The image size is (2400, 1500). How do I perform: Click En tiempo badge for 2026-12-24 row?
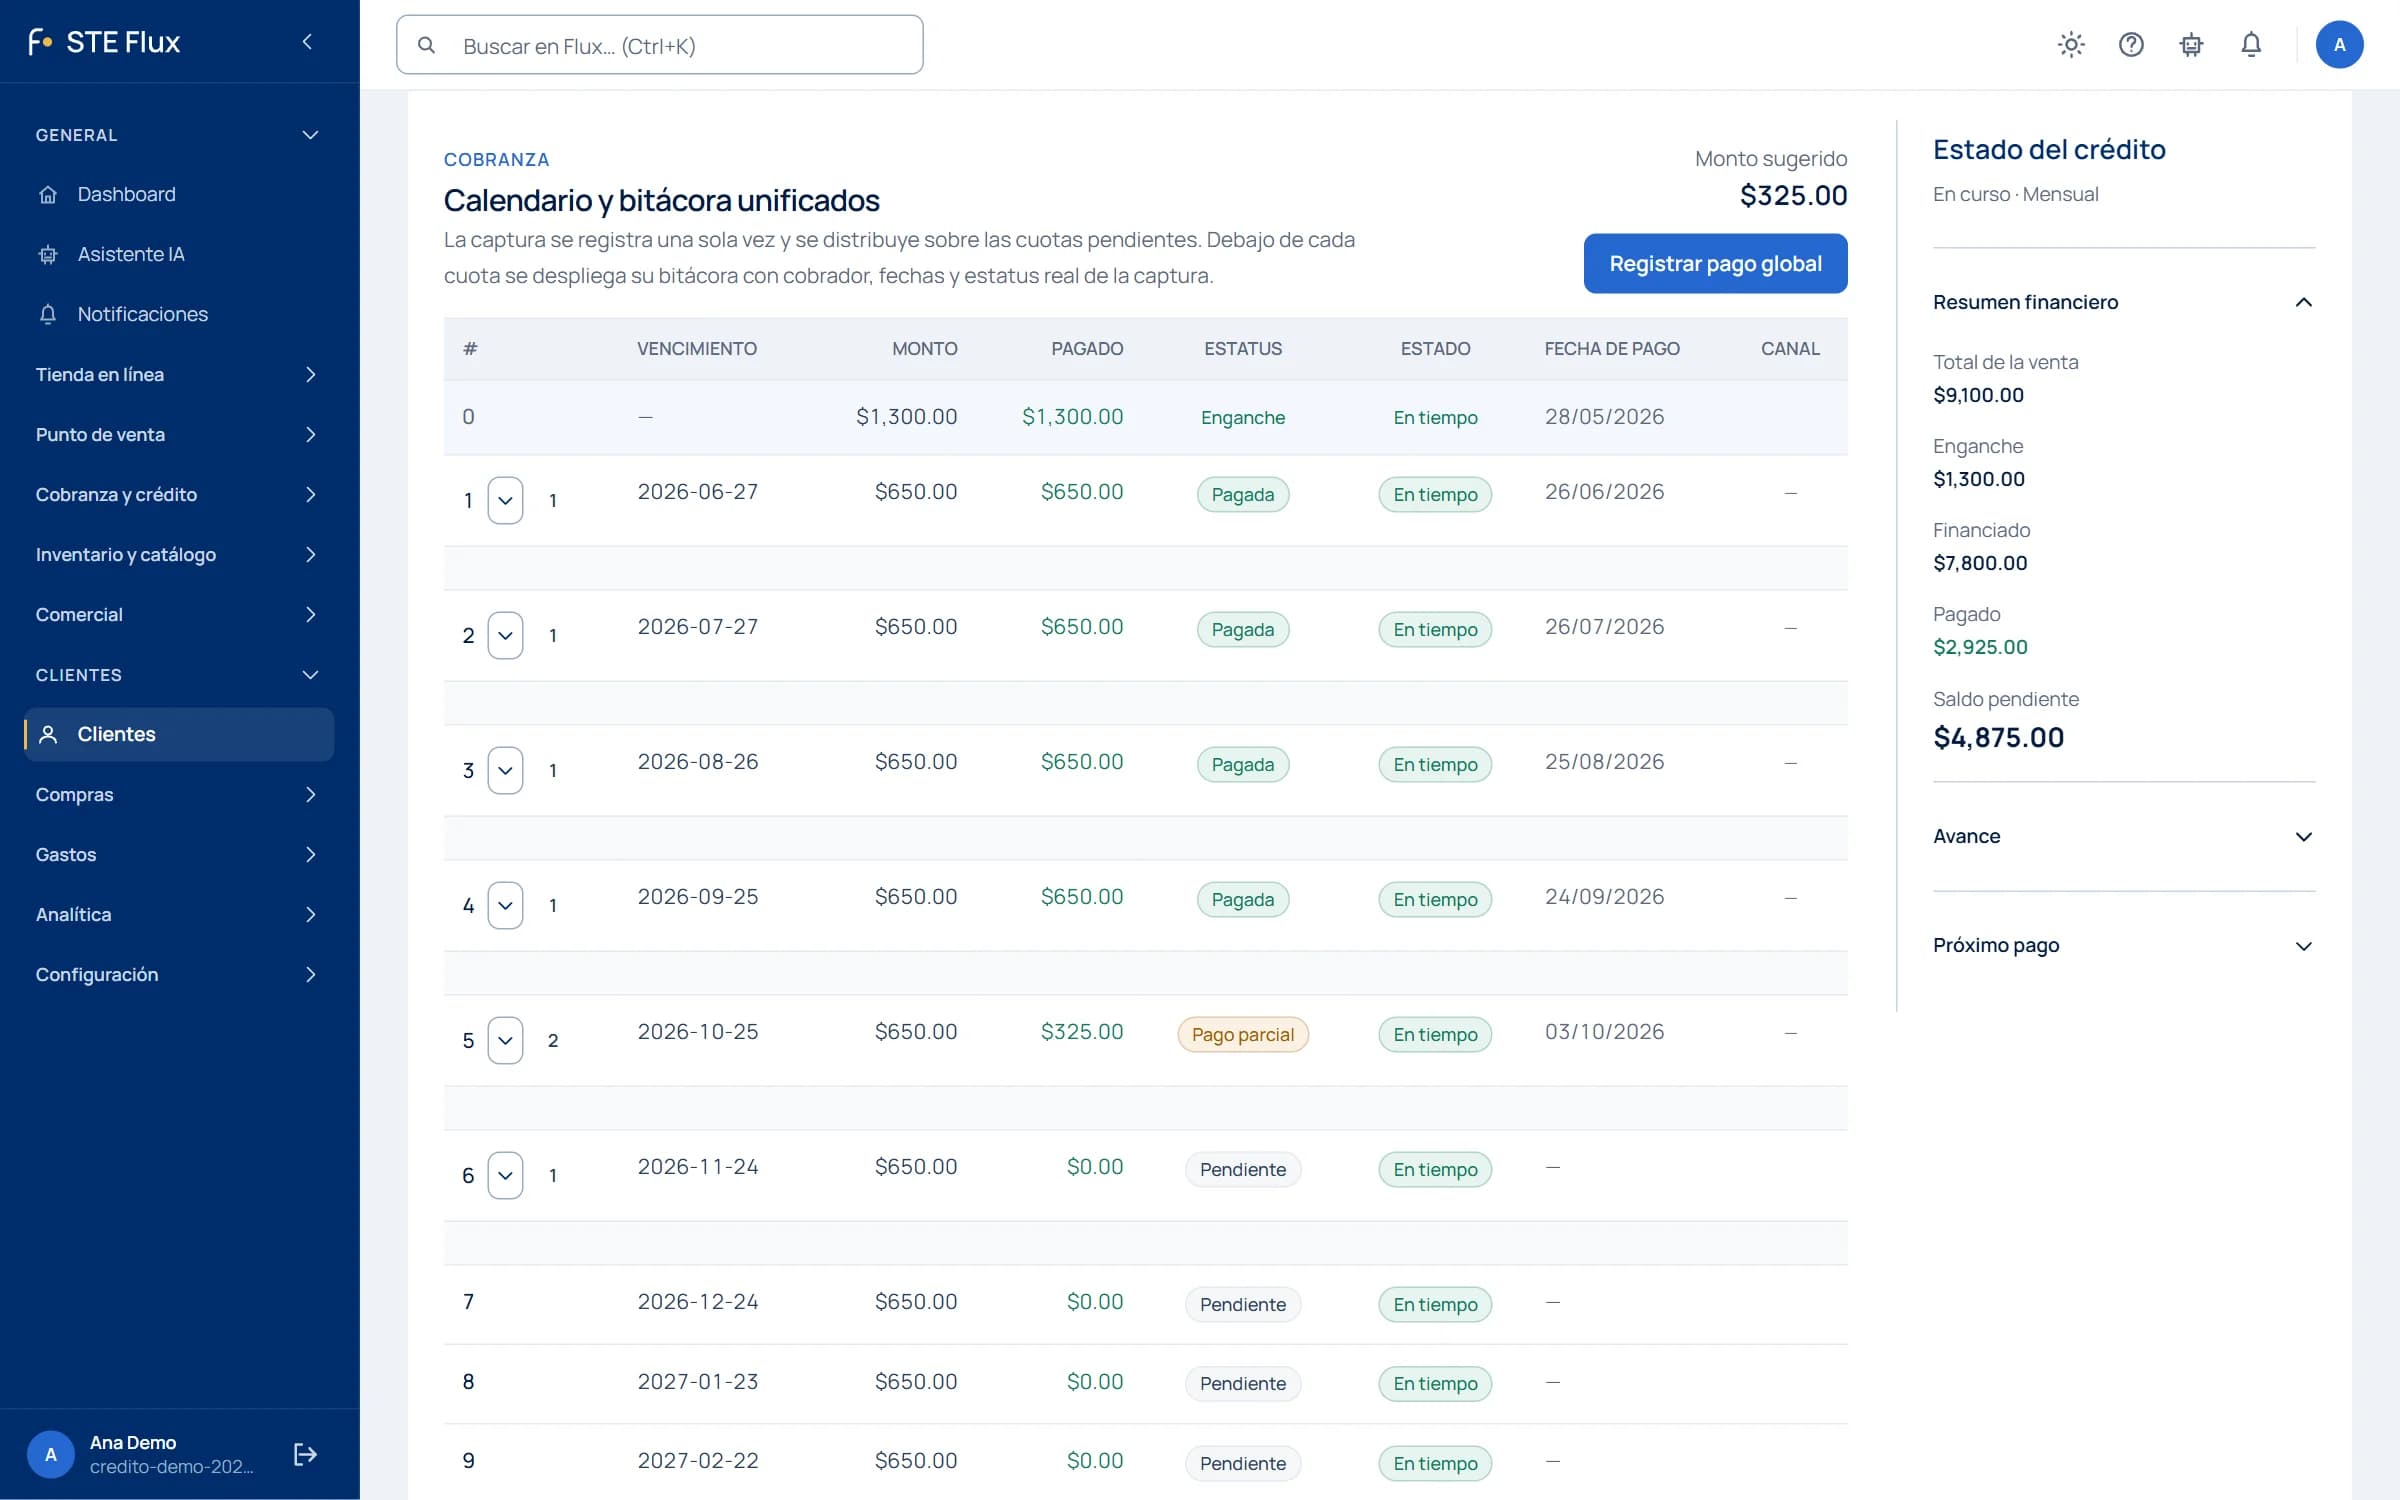tap(1435, 1304)
